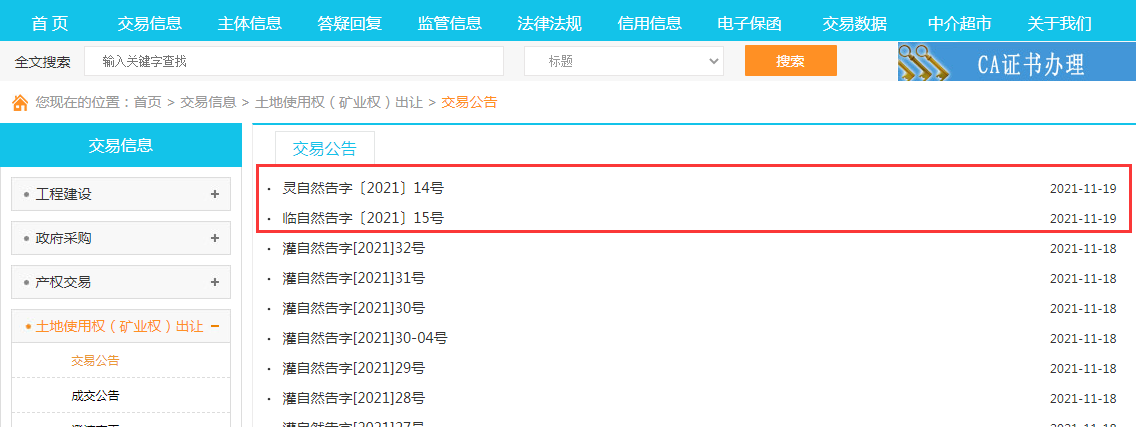Open 首页 in the top navigation

click(x=50, y=23)
